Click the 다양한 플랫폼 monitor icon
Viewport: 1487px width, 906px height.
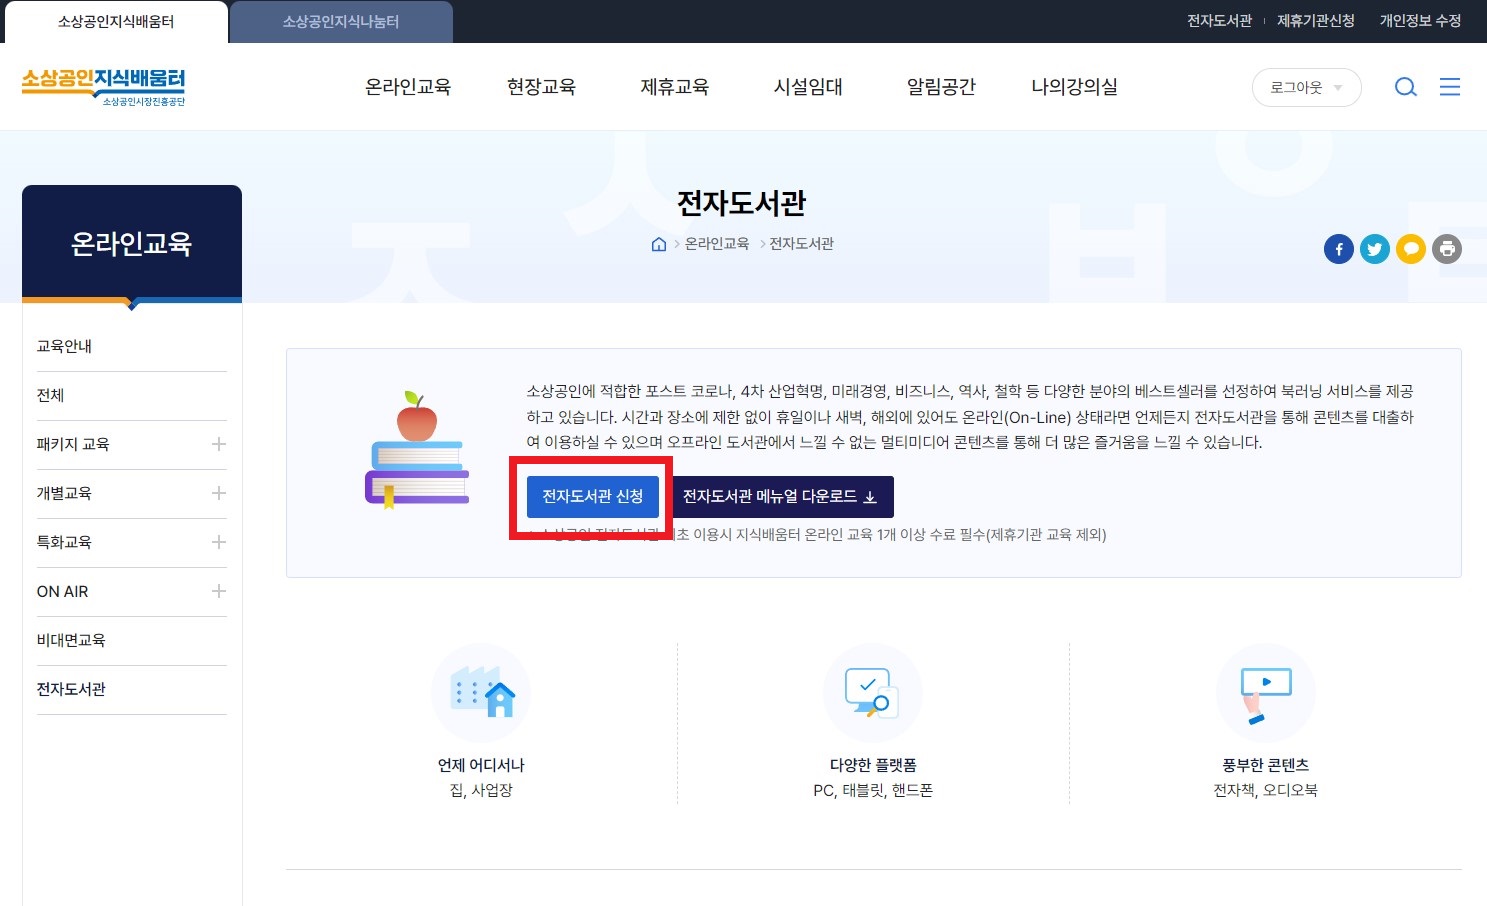coord(872,692)
